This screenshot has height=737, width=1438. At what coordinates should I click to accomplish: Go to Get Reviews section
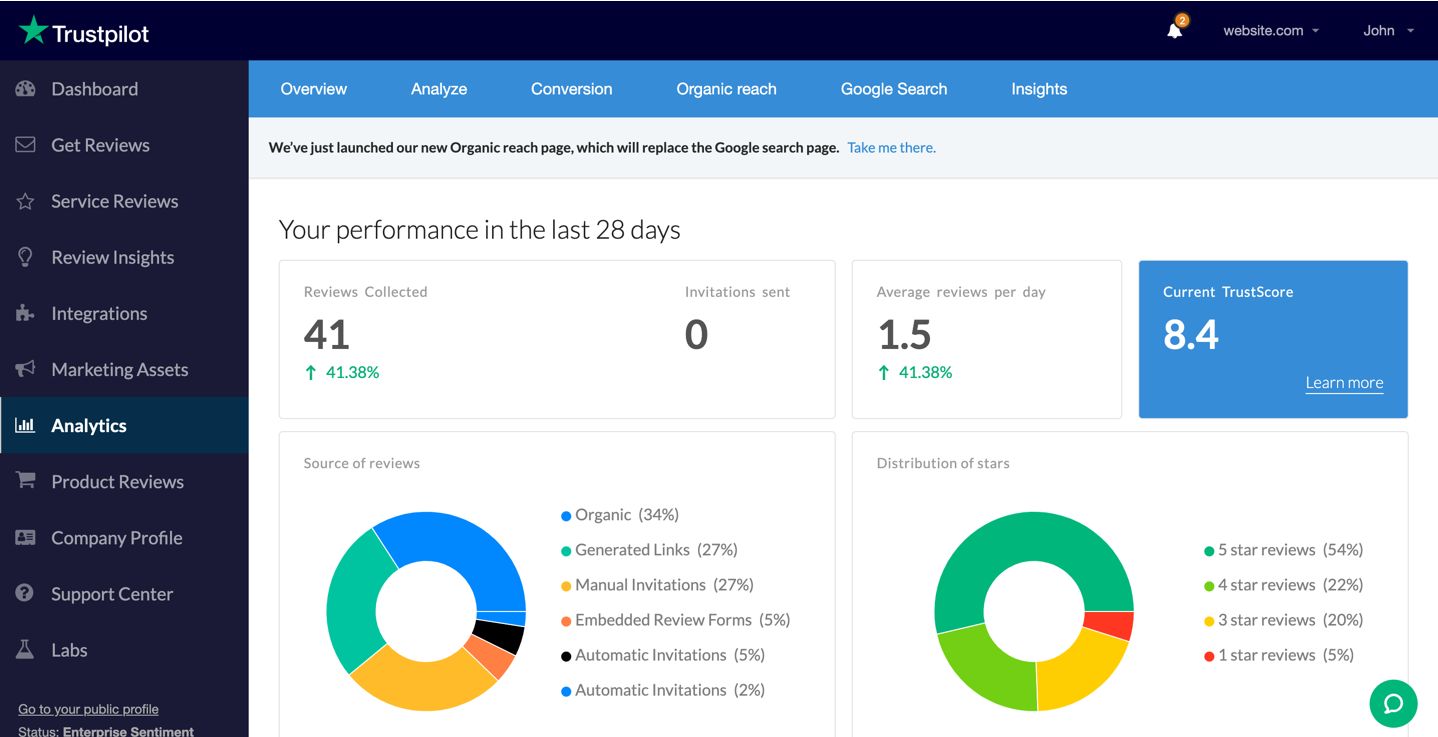[x=124, y=145]
